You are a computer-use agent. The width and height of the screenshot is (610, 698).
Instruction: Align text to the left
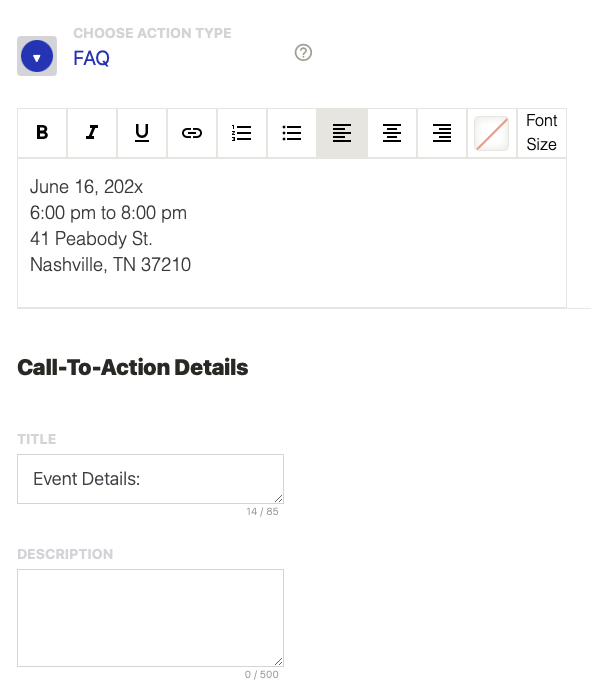click(x=342, y=133)
